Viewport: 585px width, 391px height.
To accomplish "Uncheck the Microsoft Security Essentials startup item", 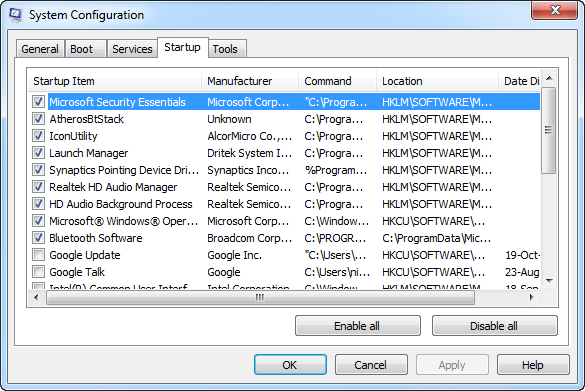I will pos(38,101).
